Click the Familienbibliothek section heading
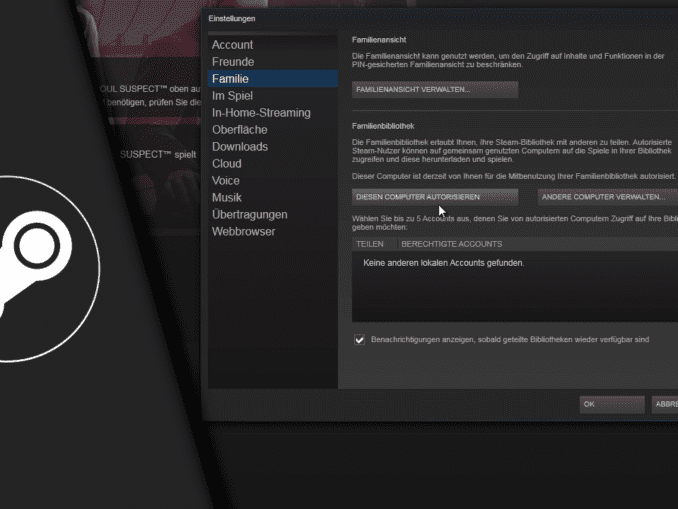The width and height of the screenshot is (678, 509). [383, 126]
